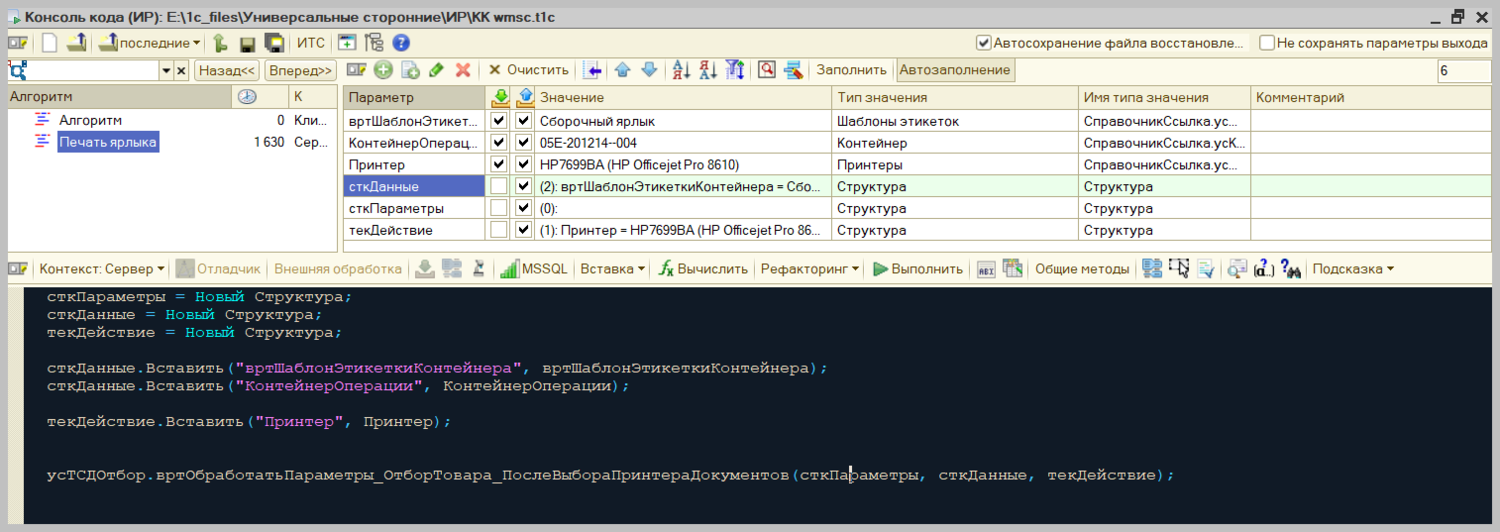Click the floppy disk save icon
Viewport: 1500px width, 532px height.
(247, 43)
